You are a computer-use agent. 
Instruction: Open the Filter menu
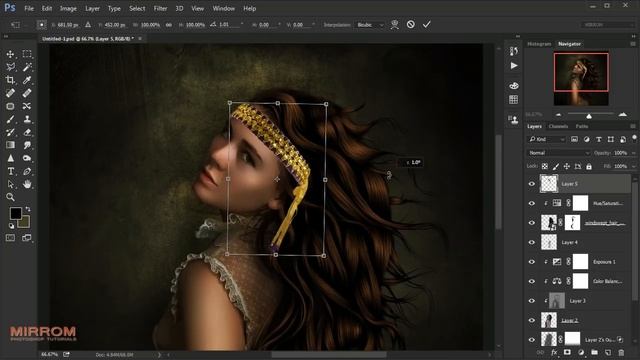(x=160, y=8)
